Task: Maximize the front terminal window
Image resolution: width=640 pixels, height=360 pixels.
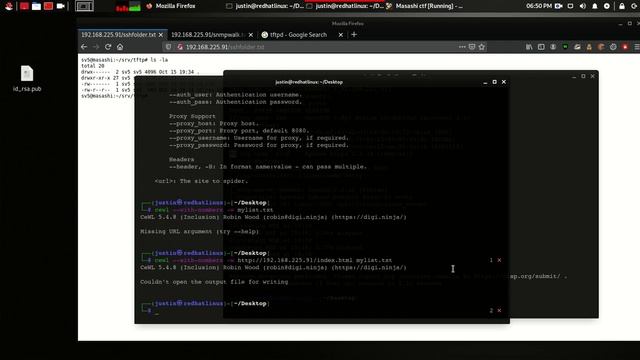Action: pyautogui.click(x=494, y=82)
